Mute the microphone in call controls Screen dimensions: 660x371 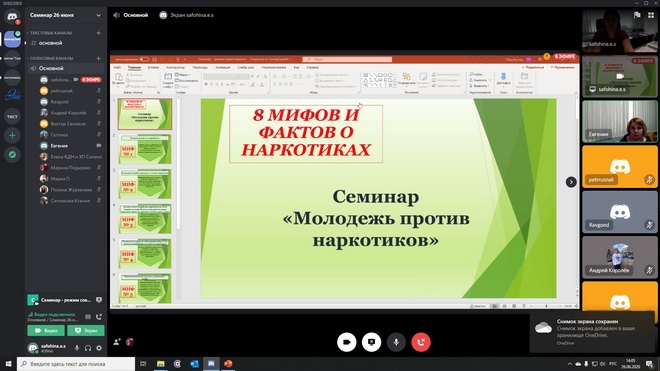396,342
